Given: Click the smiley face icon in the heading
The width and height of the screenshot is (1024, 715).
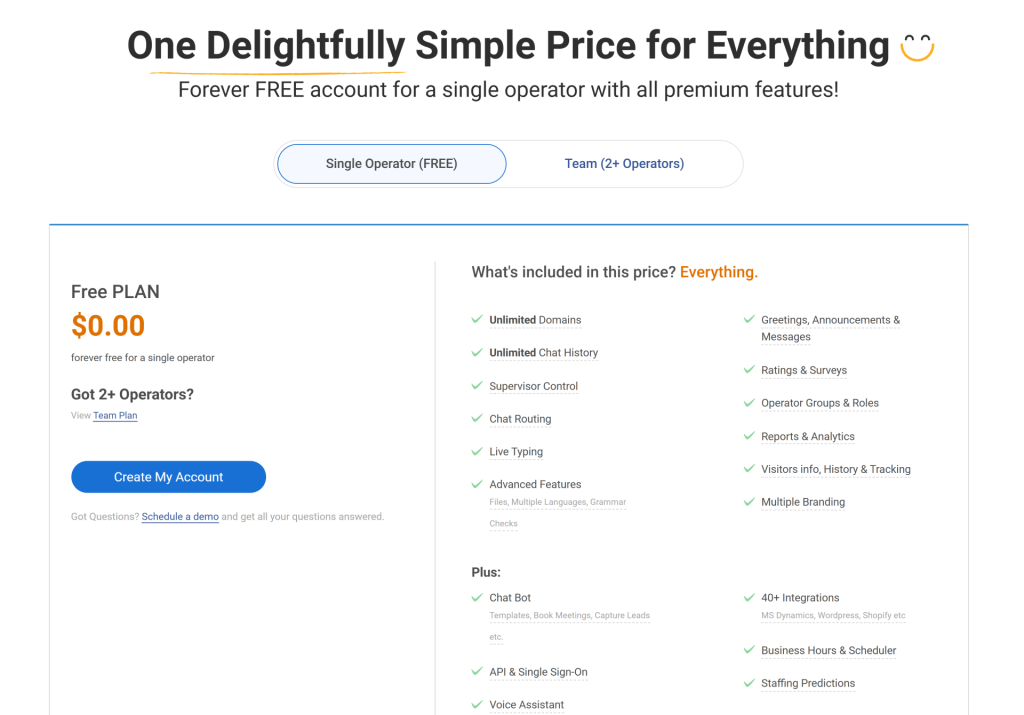Looking at the screenshot, I should [x=917, y=48].
